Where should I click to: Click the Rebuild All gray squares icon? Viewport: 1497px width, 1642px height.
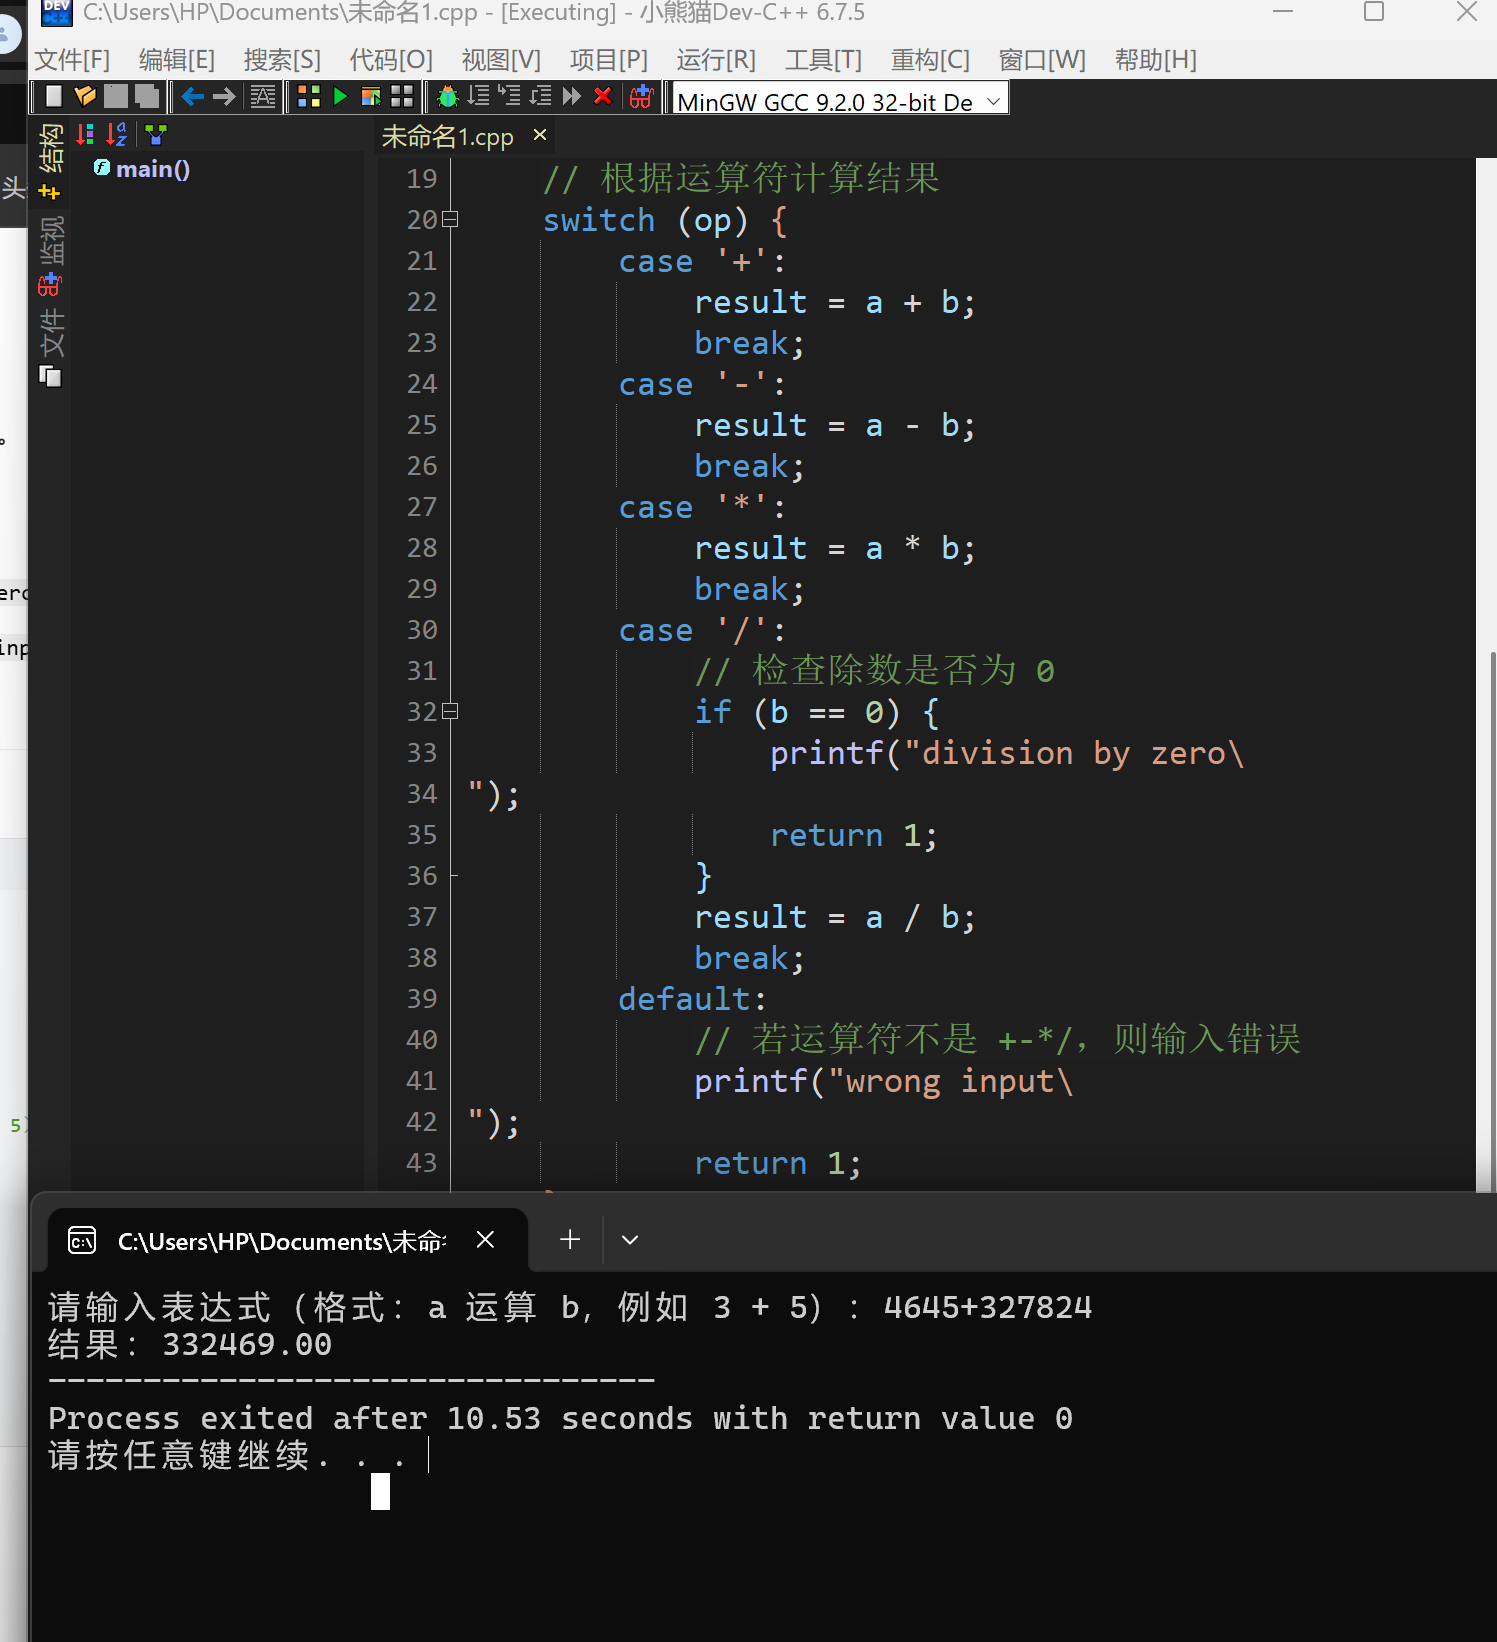[x=402, y=96]
